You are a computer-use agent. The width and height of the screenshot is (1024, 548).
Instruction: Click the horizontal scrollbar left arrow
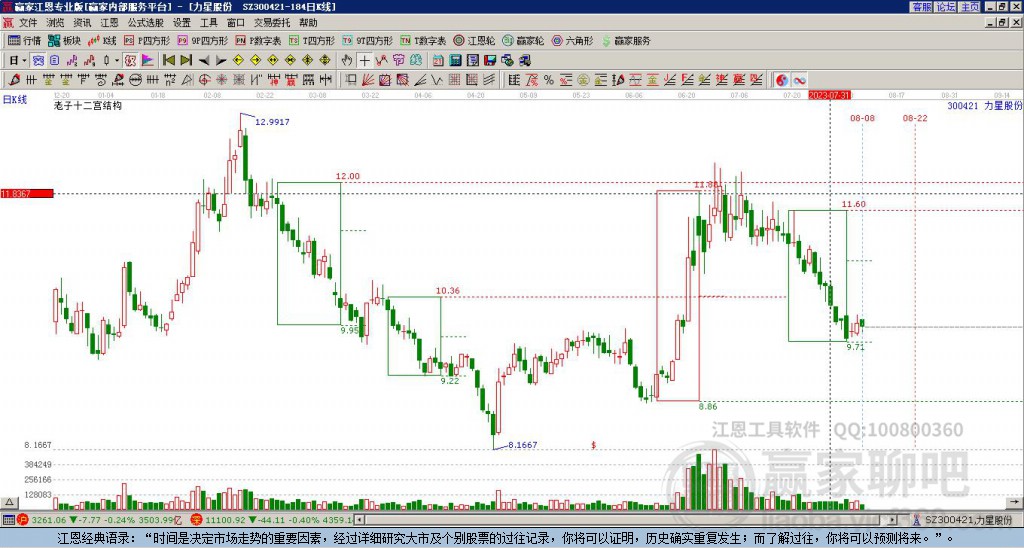pyautogui.click(x=360, y=520)
